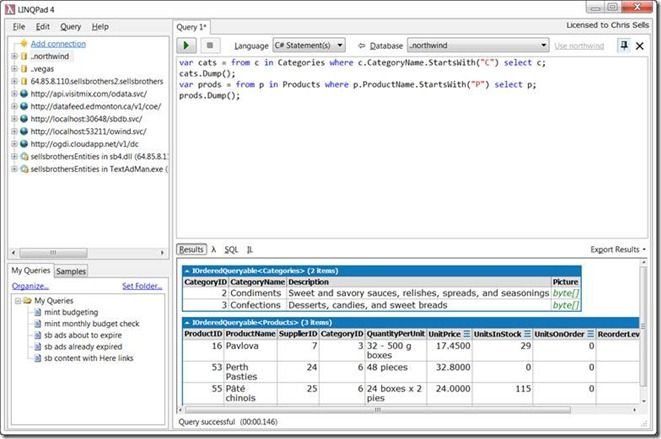Click the LINQPad 4 app icon in title bar

(10, 9)
